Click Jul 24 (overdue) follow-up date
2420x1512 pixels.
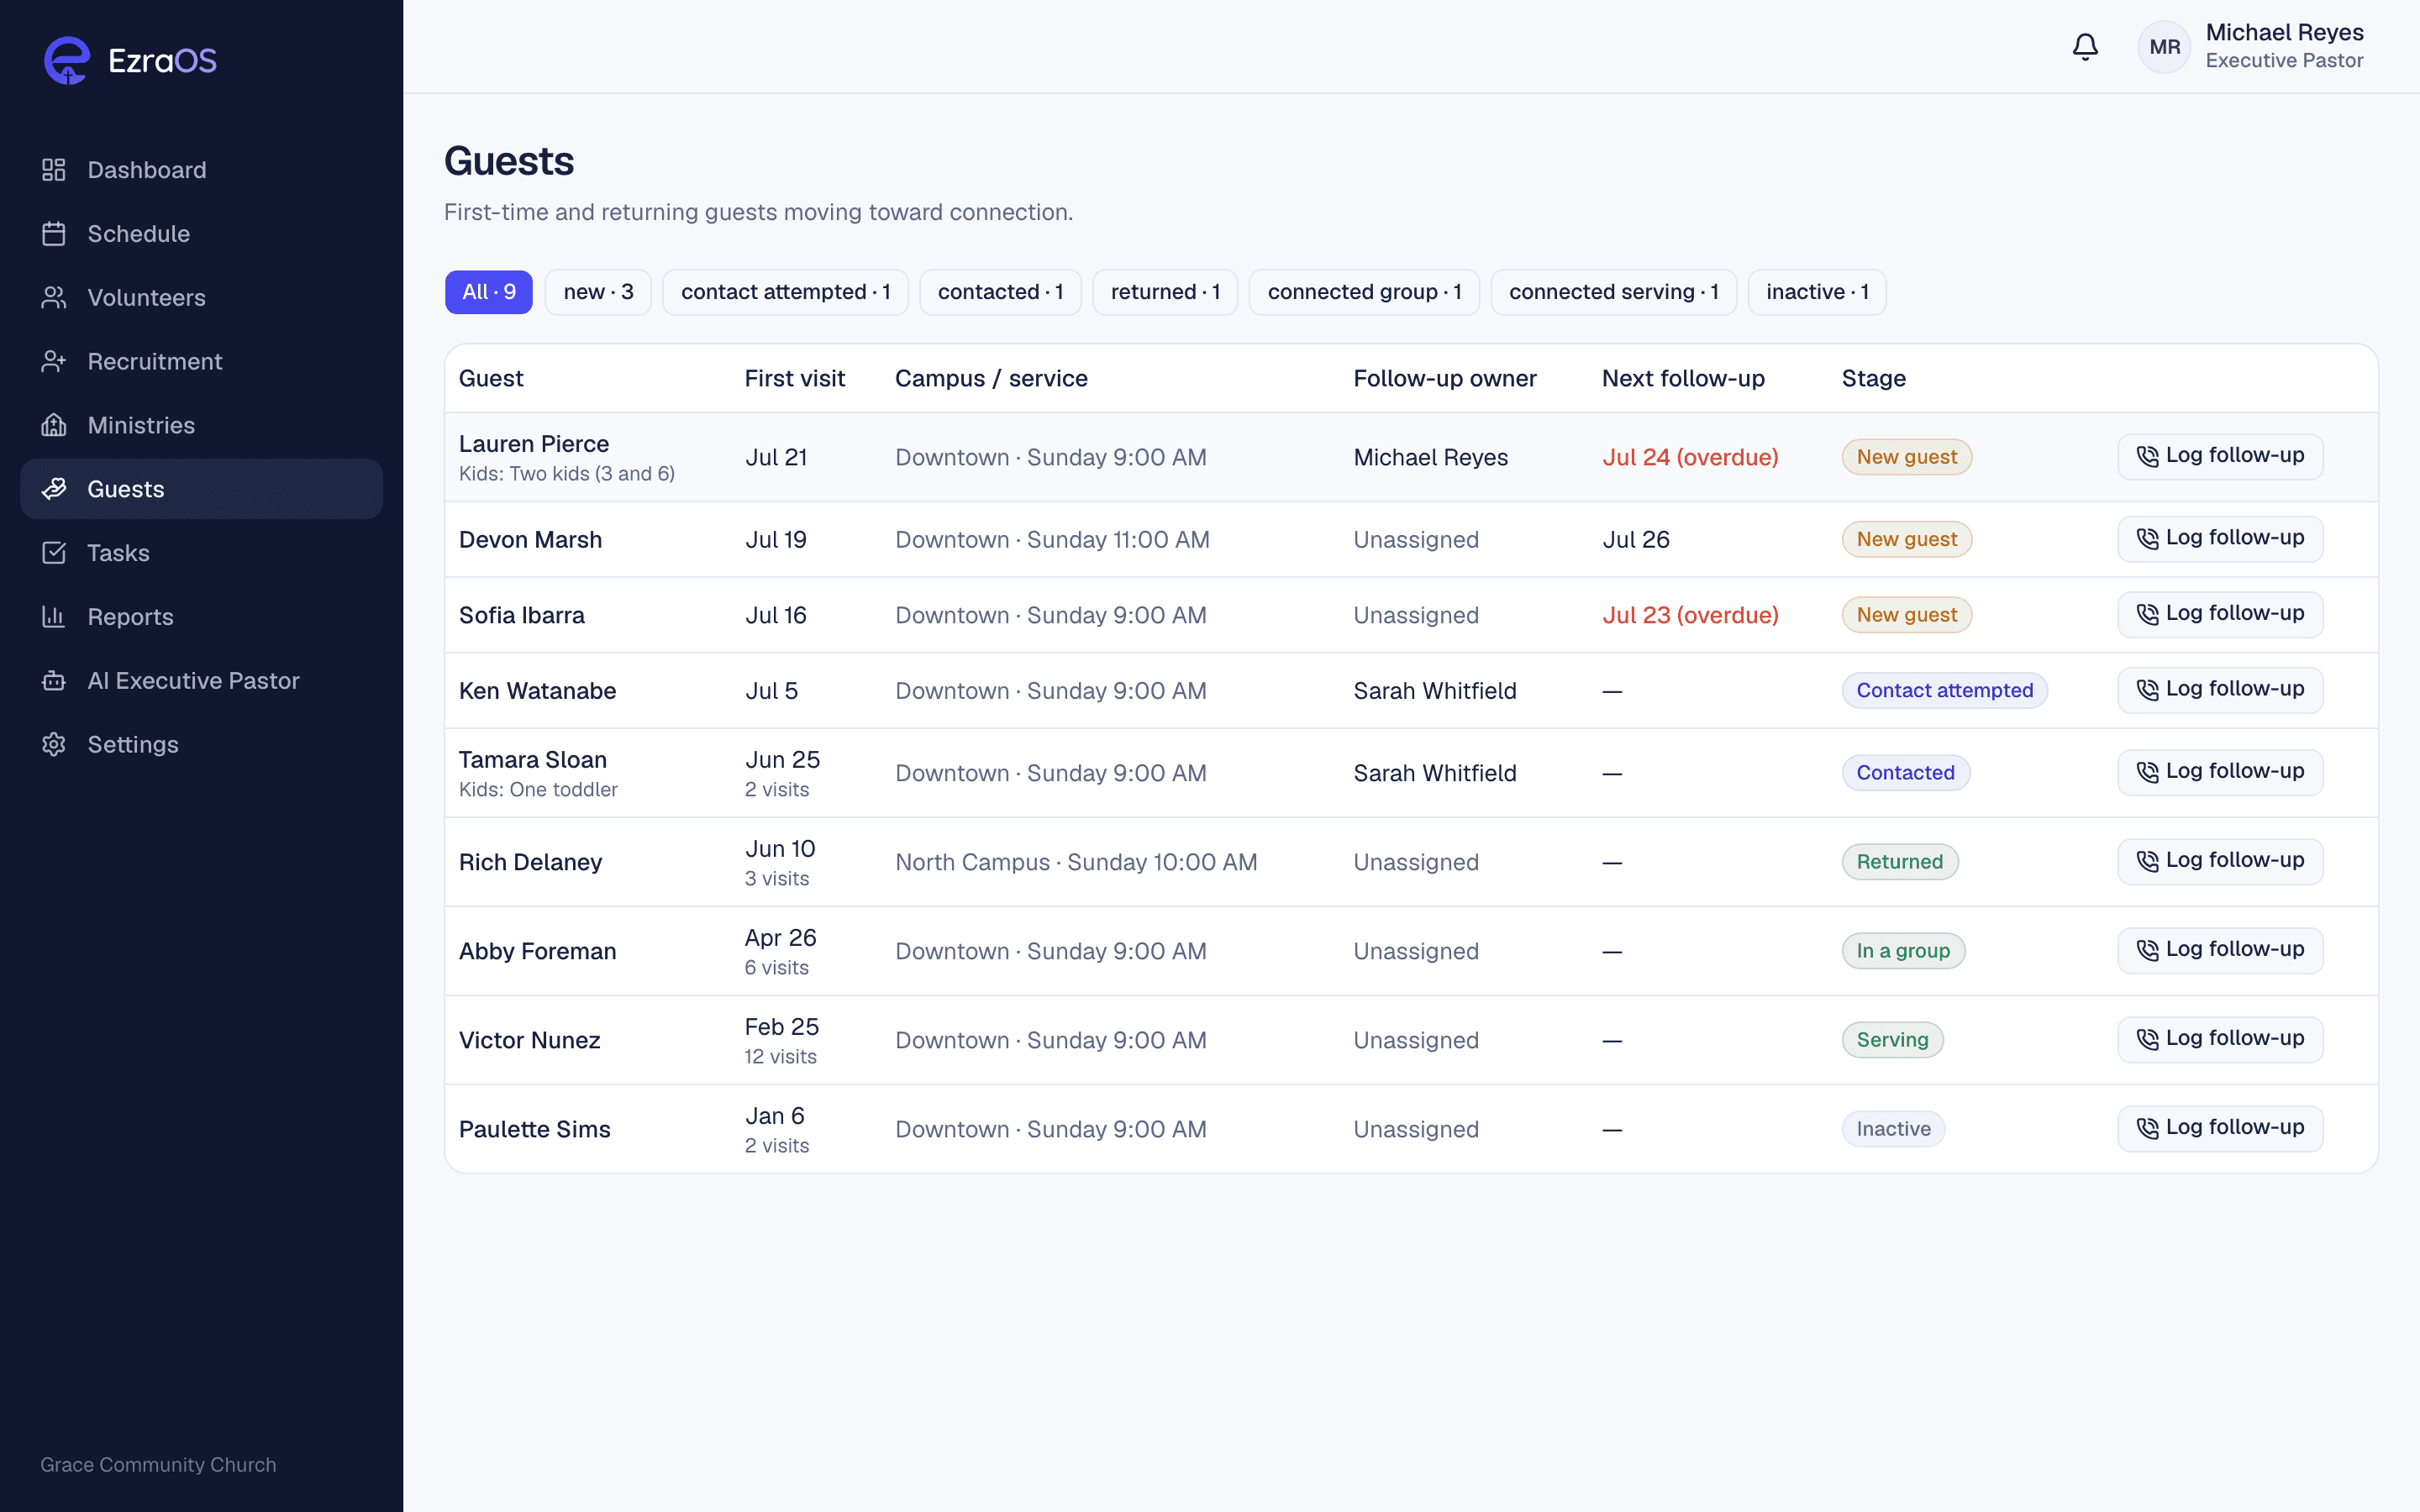pos(1690,457)
